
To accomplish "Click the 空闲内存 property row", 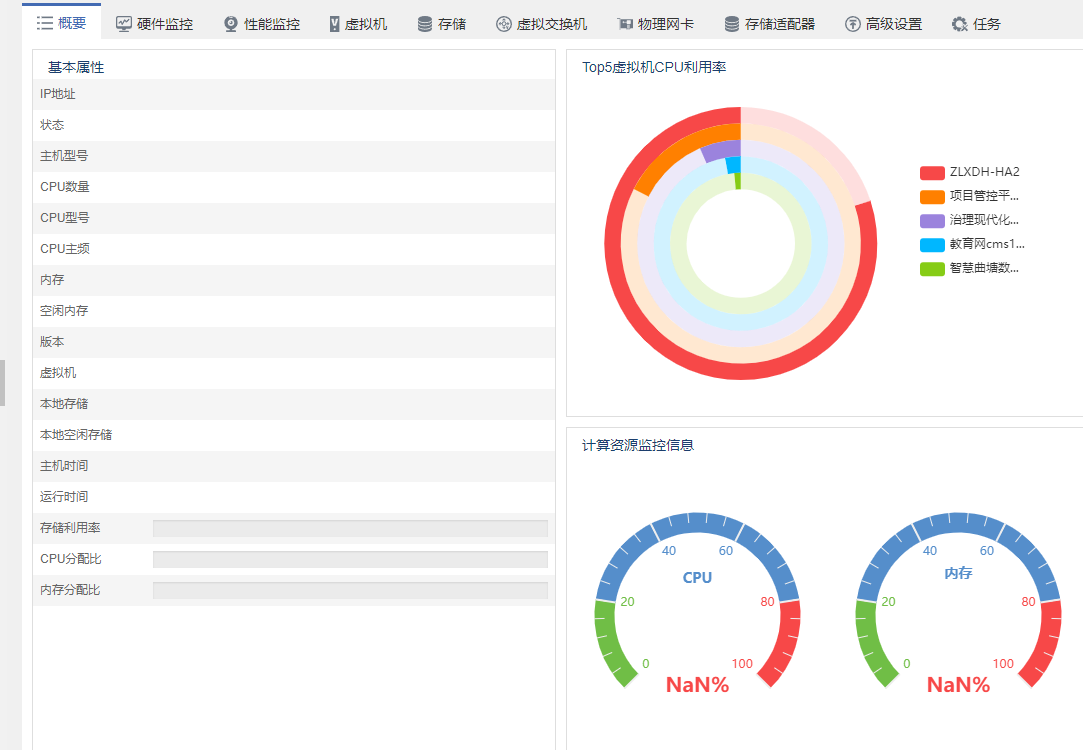I will point(294,311).
